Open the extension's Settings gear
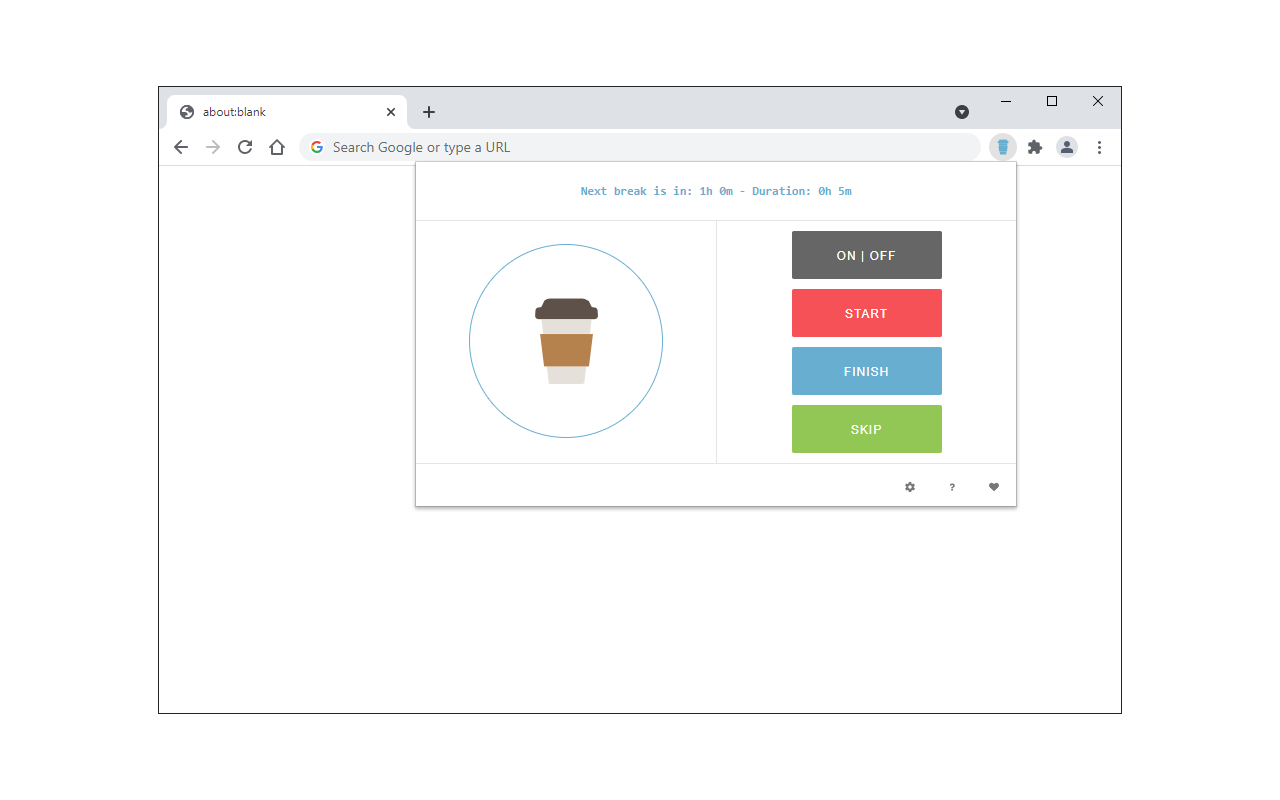1280x800 pixels. (909, 487)
